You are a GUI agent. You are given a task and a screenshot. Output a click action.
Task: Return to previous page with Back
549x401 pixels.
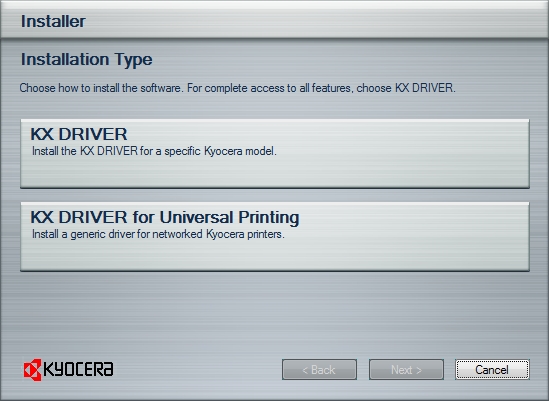pos(319,369)
